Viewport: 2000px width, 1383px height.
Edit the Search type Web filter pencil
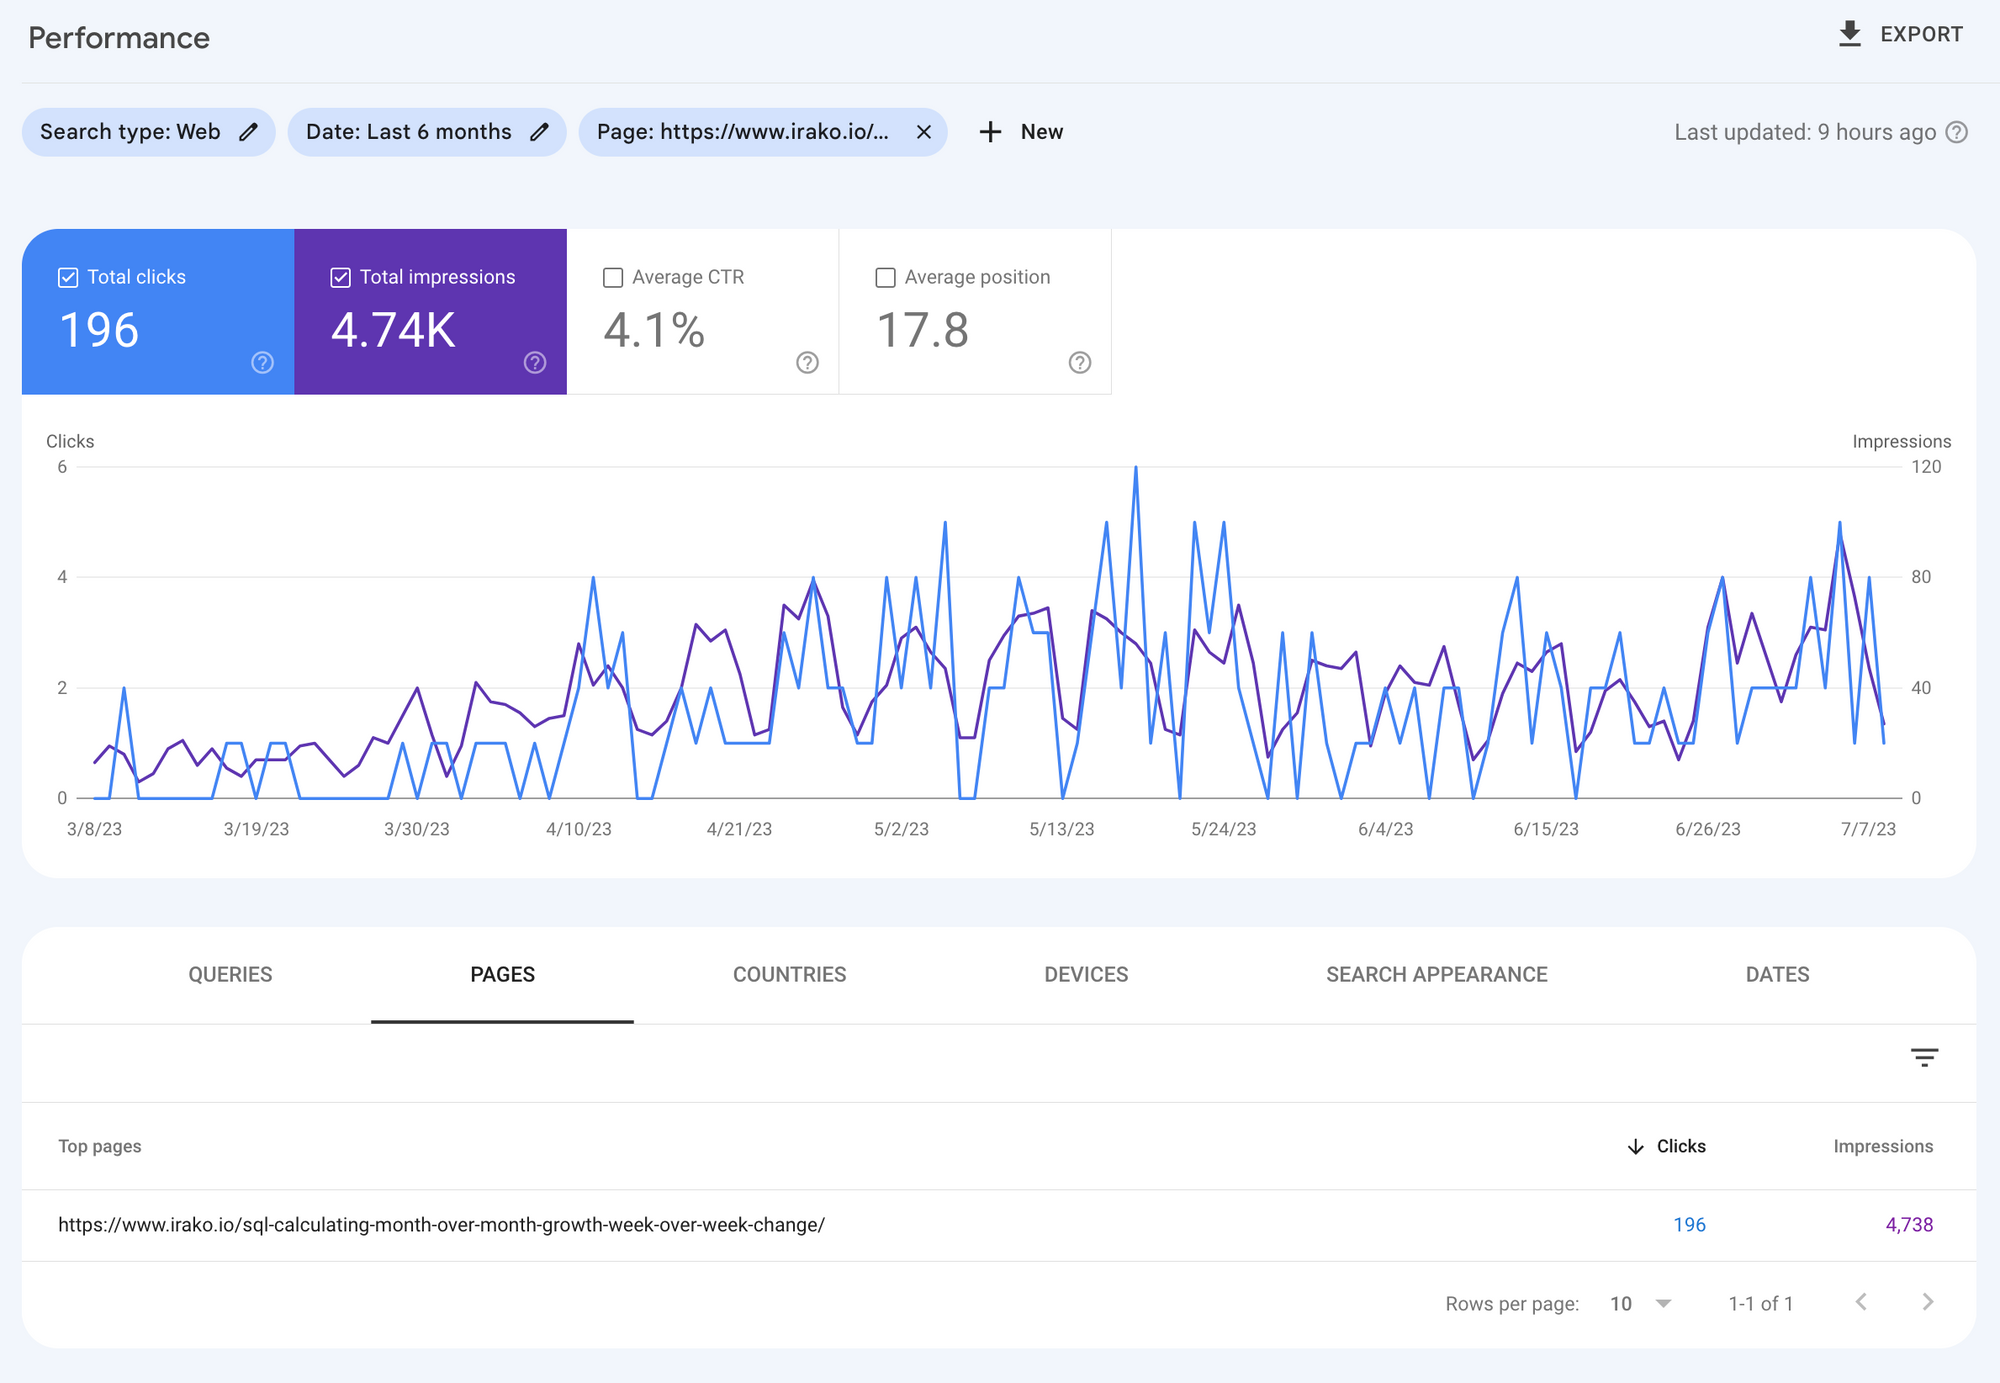(249, 132)
